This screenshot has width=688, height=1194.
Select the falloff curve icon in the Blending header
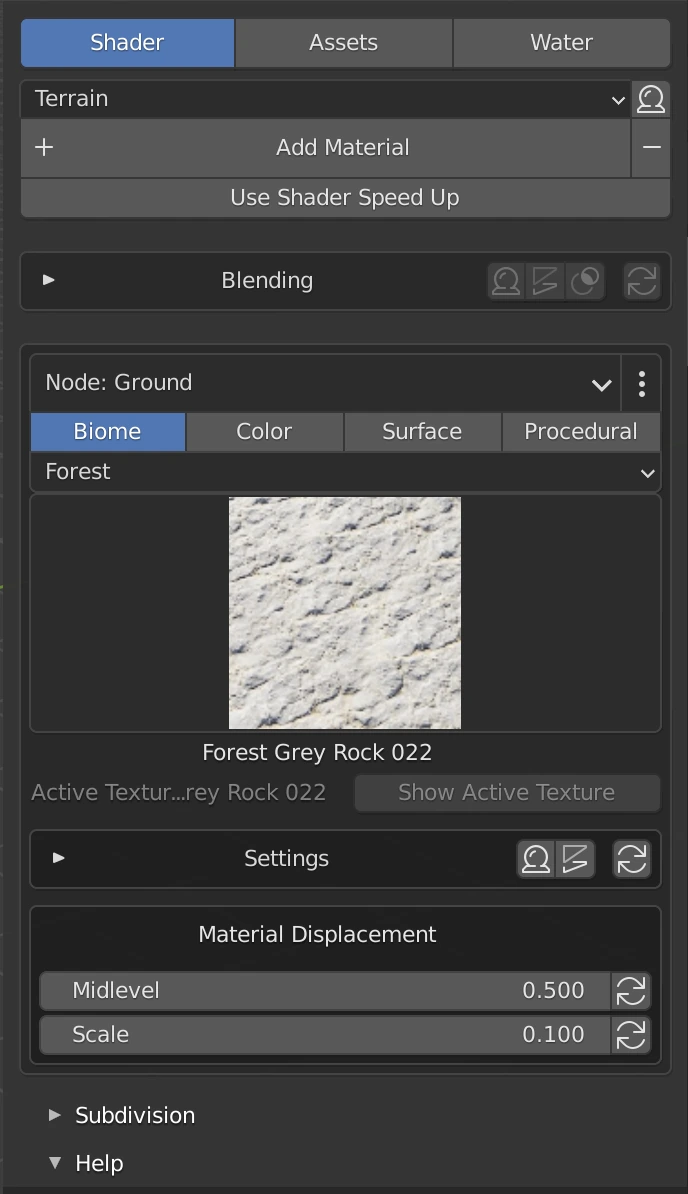click(x=546, y=281)
